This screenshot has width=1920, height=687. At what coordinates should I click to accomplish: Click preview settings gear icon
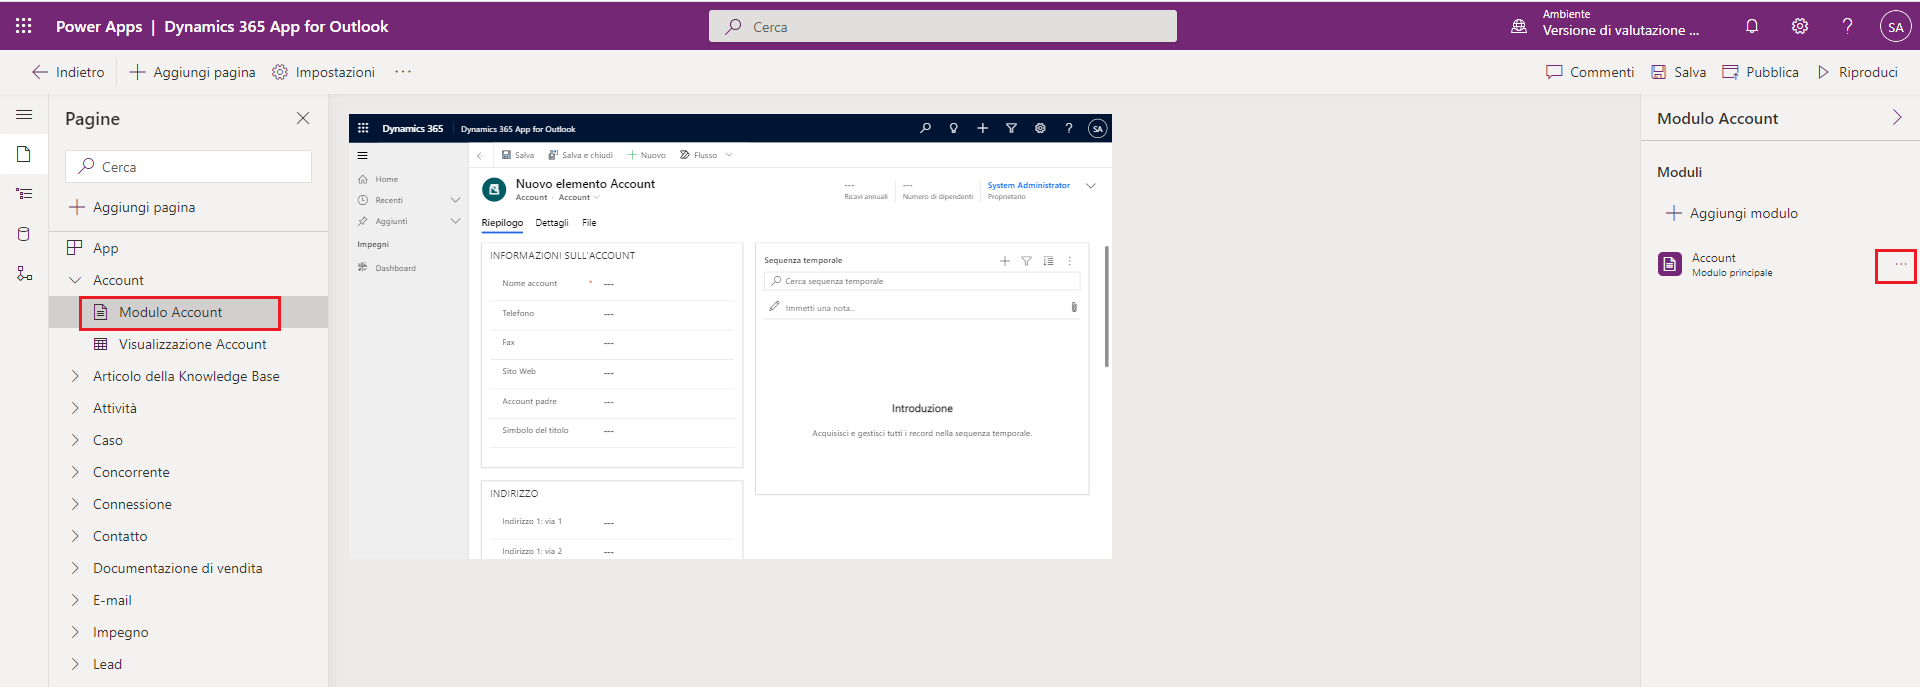coord(1040,128)
